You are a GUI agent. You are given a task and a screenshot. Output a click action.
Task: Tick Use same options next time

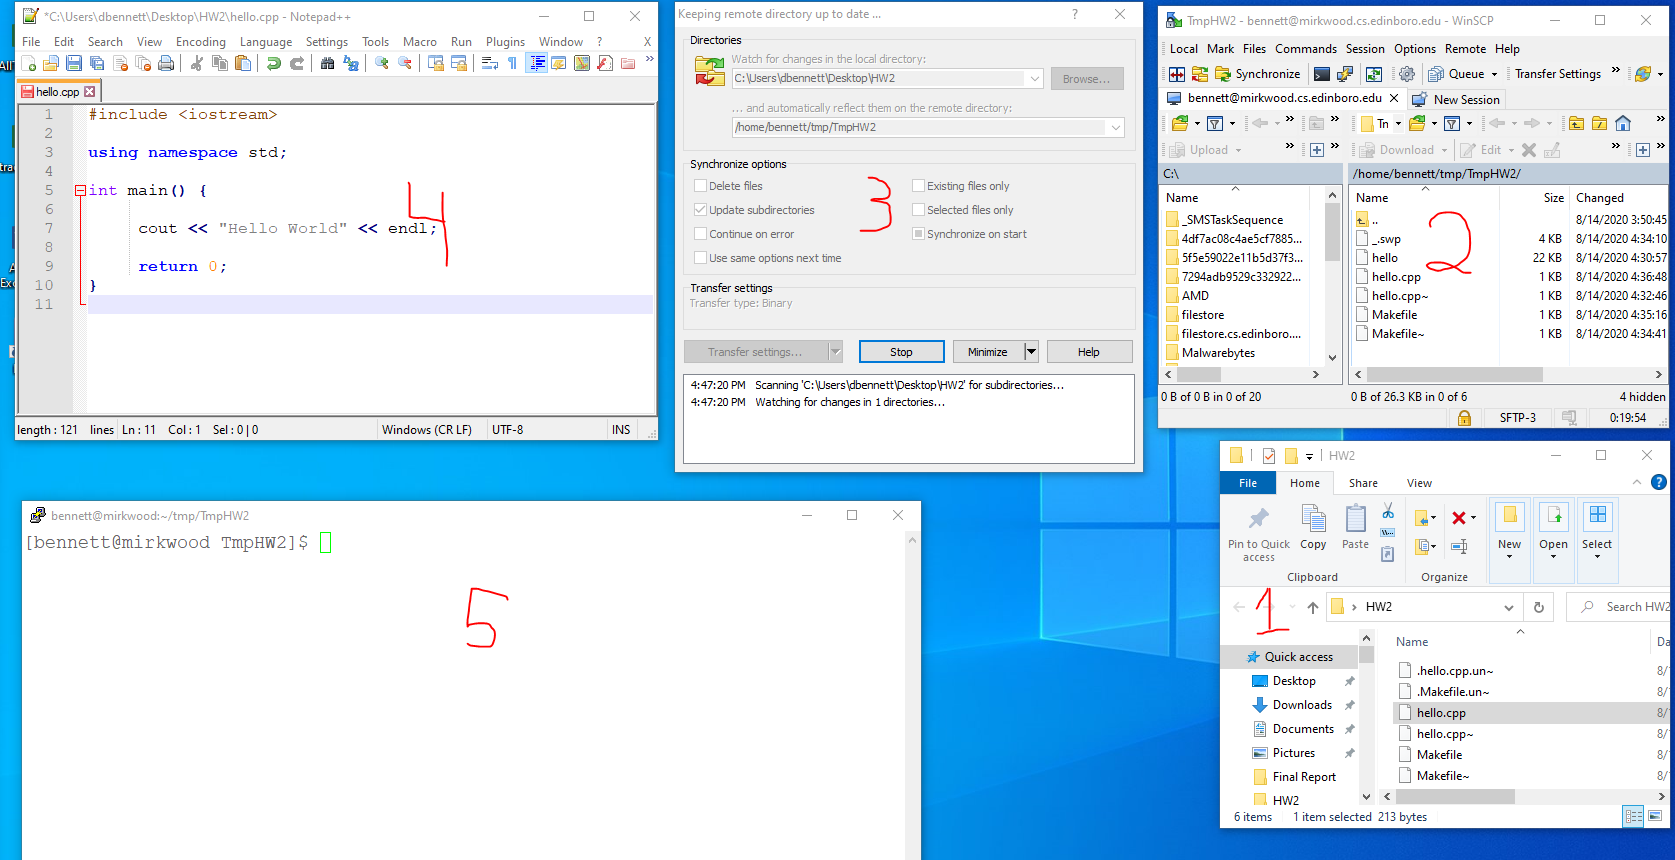700,258
